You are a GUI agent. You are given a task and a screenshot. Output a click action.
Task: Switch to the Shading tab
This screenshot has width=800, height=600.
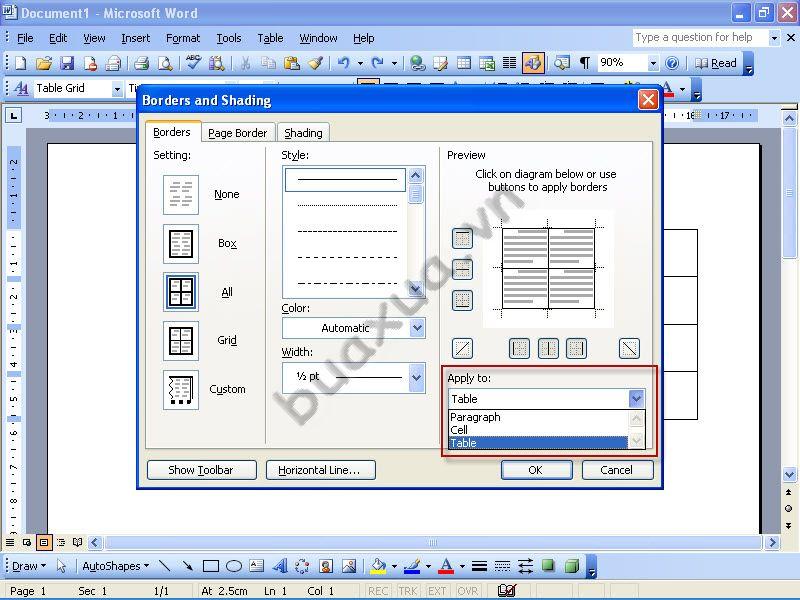303,133
